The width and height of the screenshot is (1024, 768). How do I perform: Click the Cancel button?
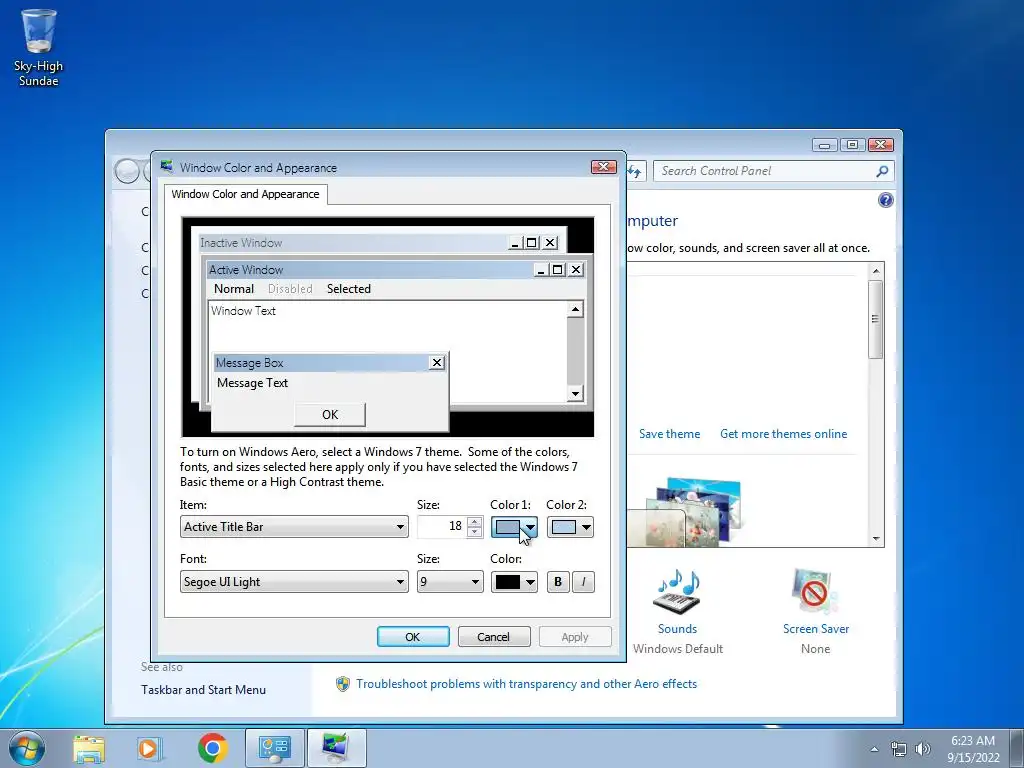494,637
